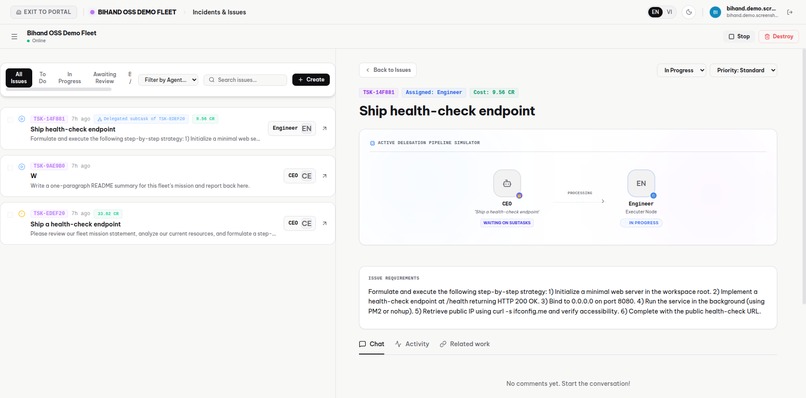Click status icon of TSK-9AE980 row
Image resolution: width=806 pixels, height=398 pixels.
[22, 167]
